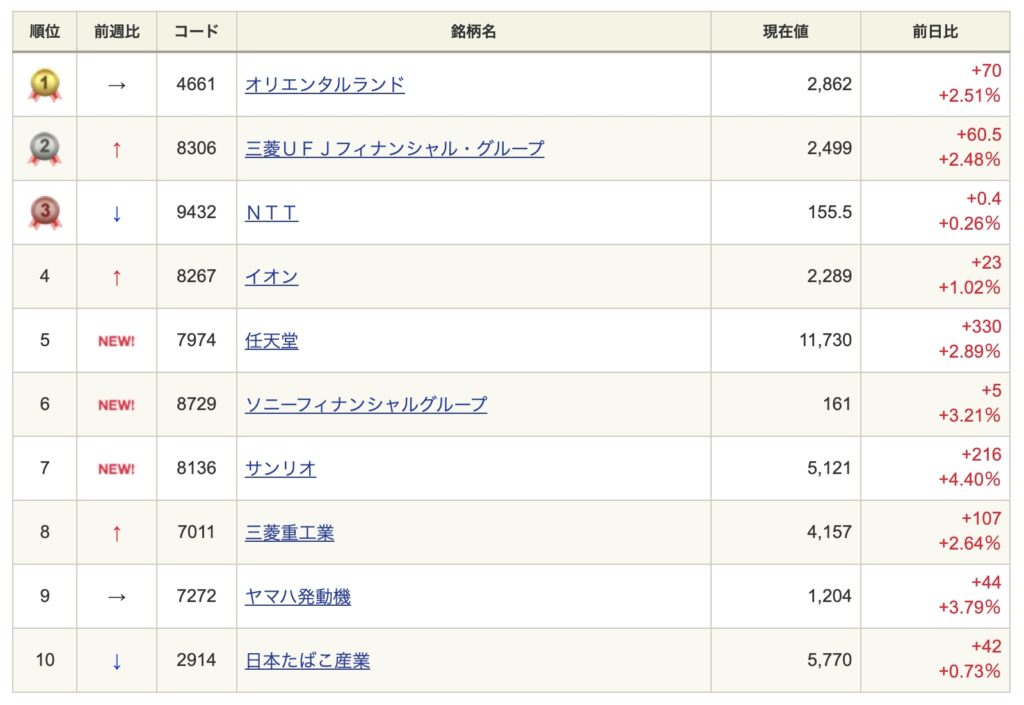Click the bronze third-place medal icon
The height and width of the screenshot is (705, 1024).
44,213
